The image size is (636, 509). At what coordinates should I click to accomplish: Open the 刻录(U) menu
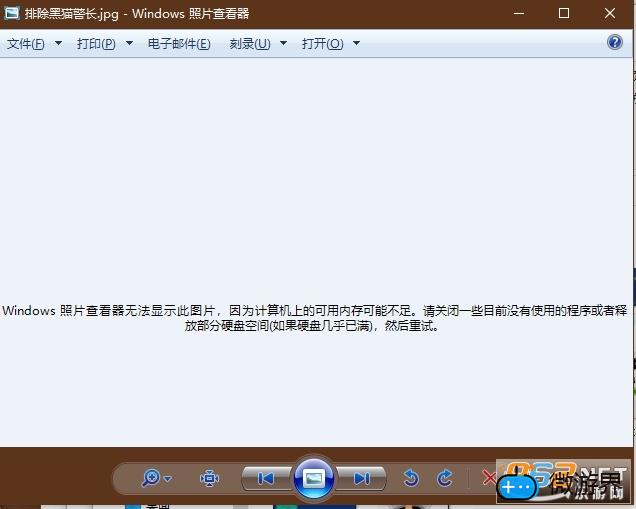250,43
